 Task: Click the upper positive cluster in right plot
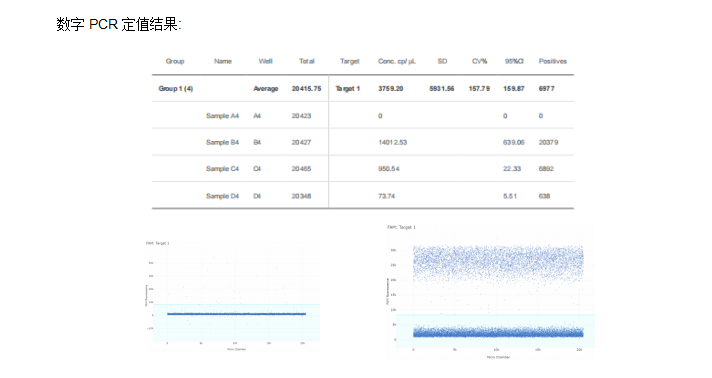[498, 264]
